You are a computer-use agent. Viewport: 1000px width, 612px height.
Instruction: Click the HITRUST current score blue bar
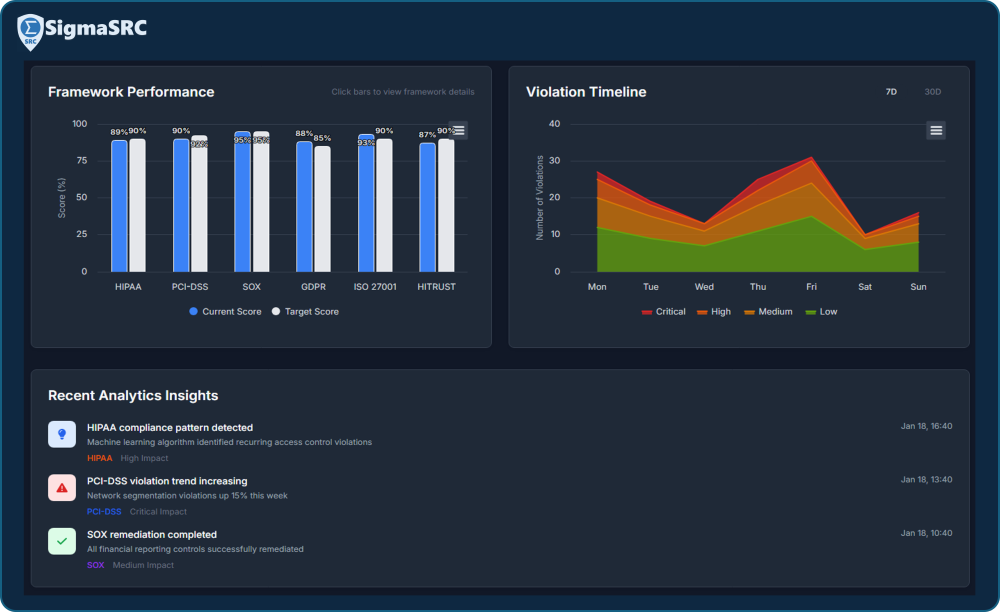pyautogui.click(x=427, y=207)
